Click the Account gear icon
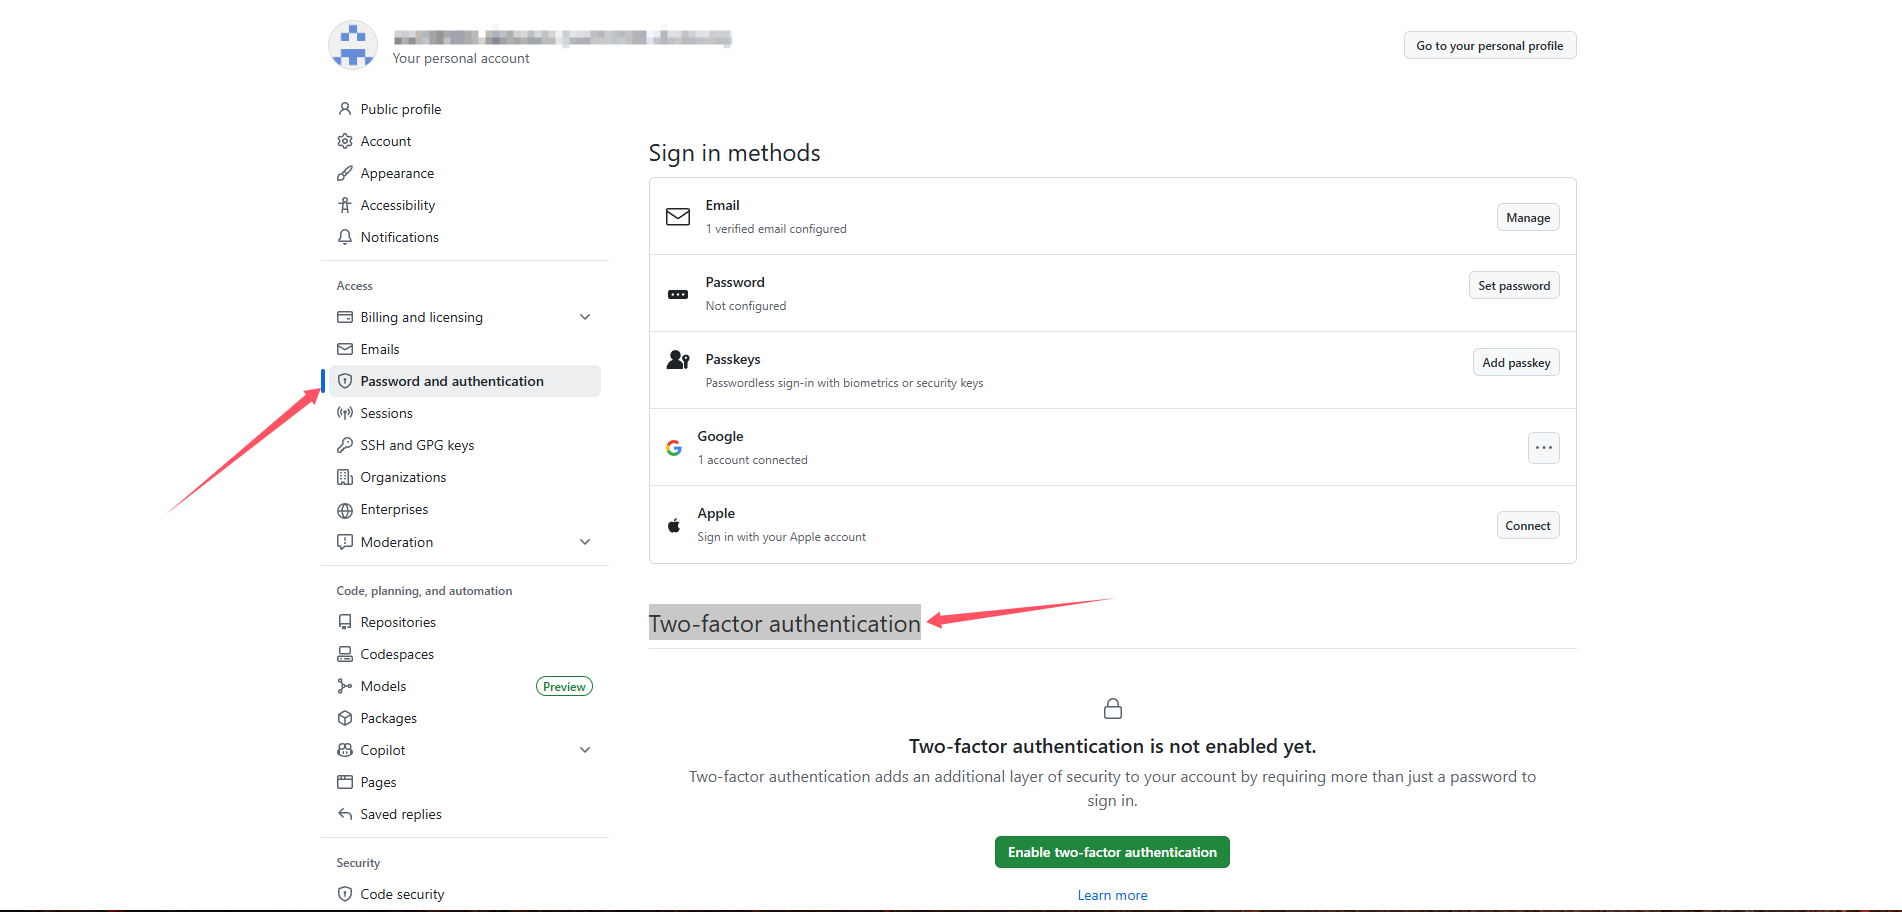1902x912 pixels. point(345,141)
